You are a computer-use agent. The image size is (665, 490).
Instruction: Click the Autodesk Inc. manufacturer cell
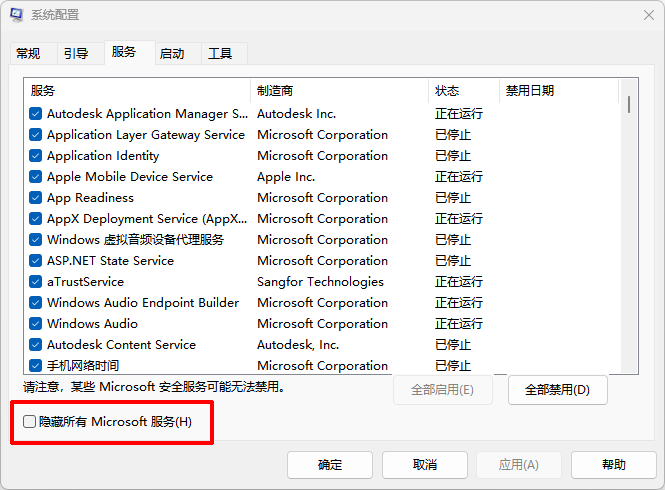[296, 114]
